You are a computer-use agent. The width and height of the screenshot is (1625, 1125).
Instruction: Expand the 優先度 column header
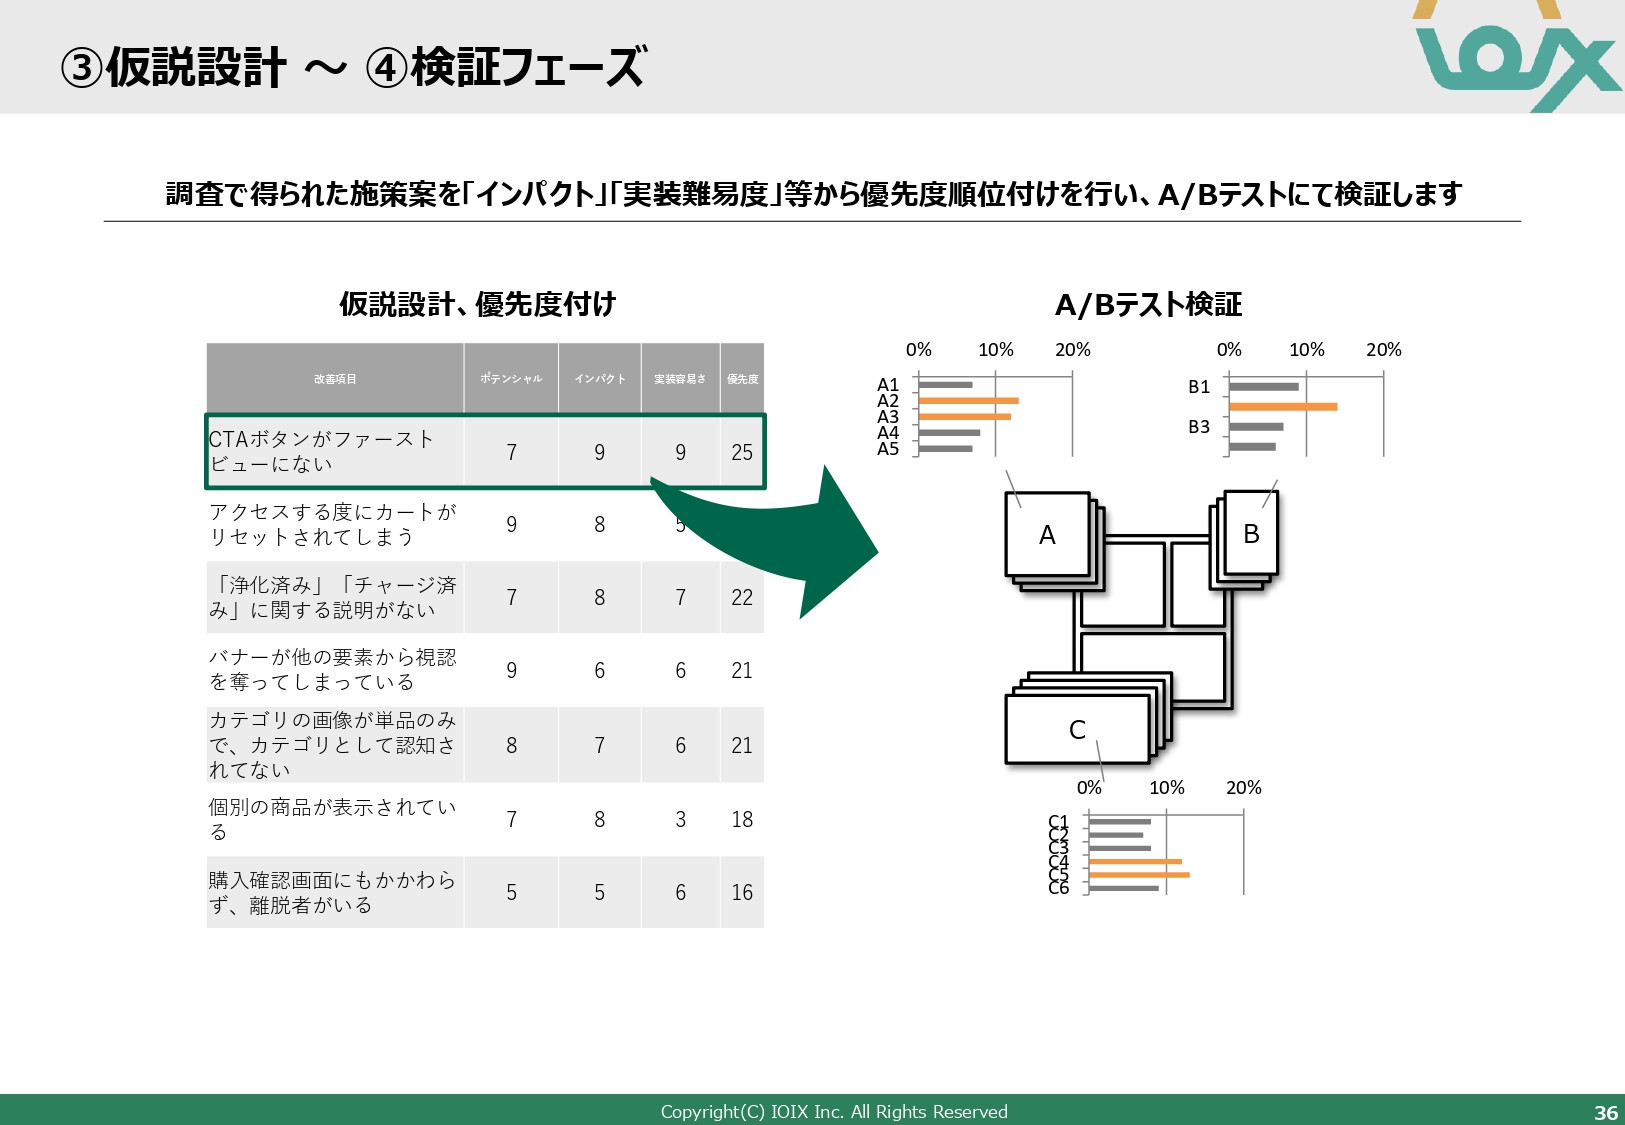pyautogui.click(x=742, y=379)
